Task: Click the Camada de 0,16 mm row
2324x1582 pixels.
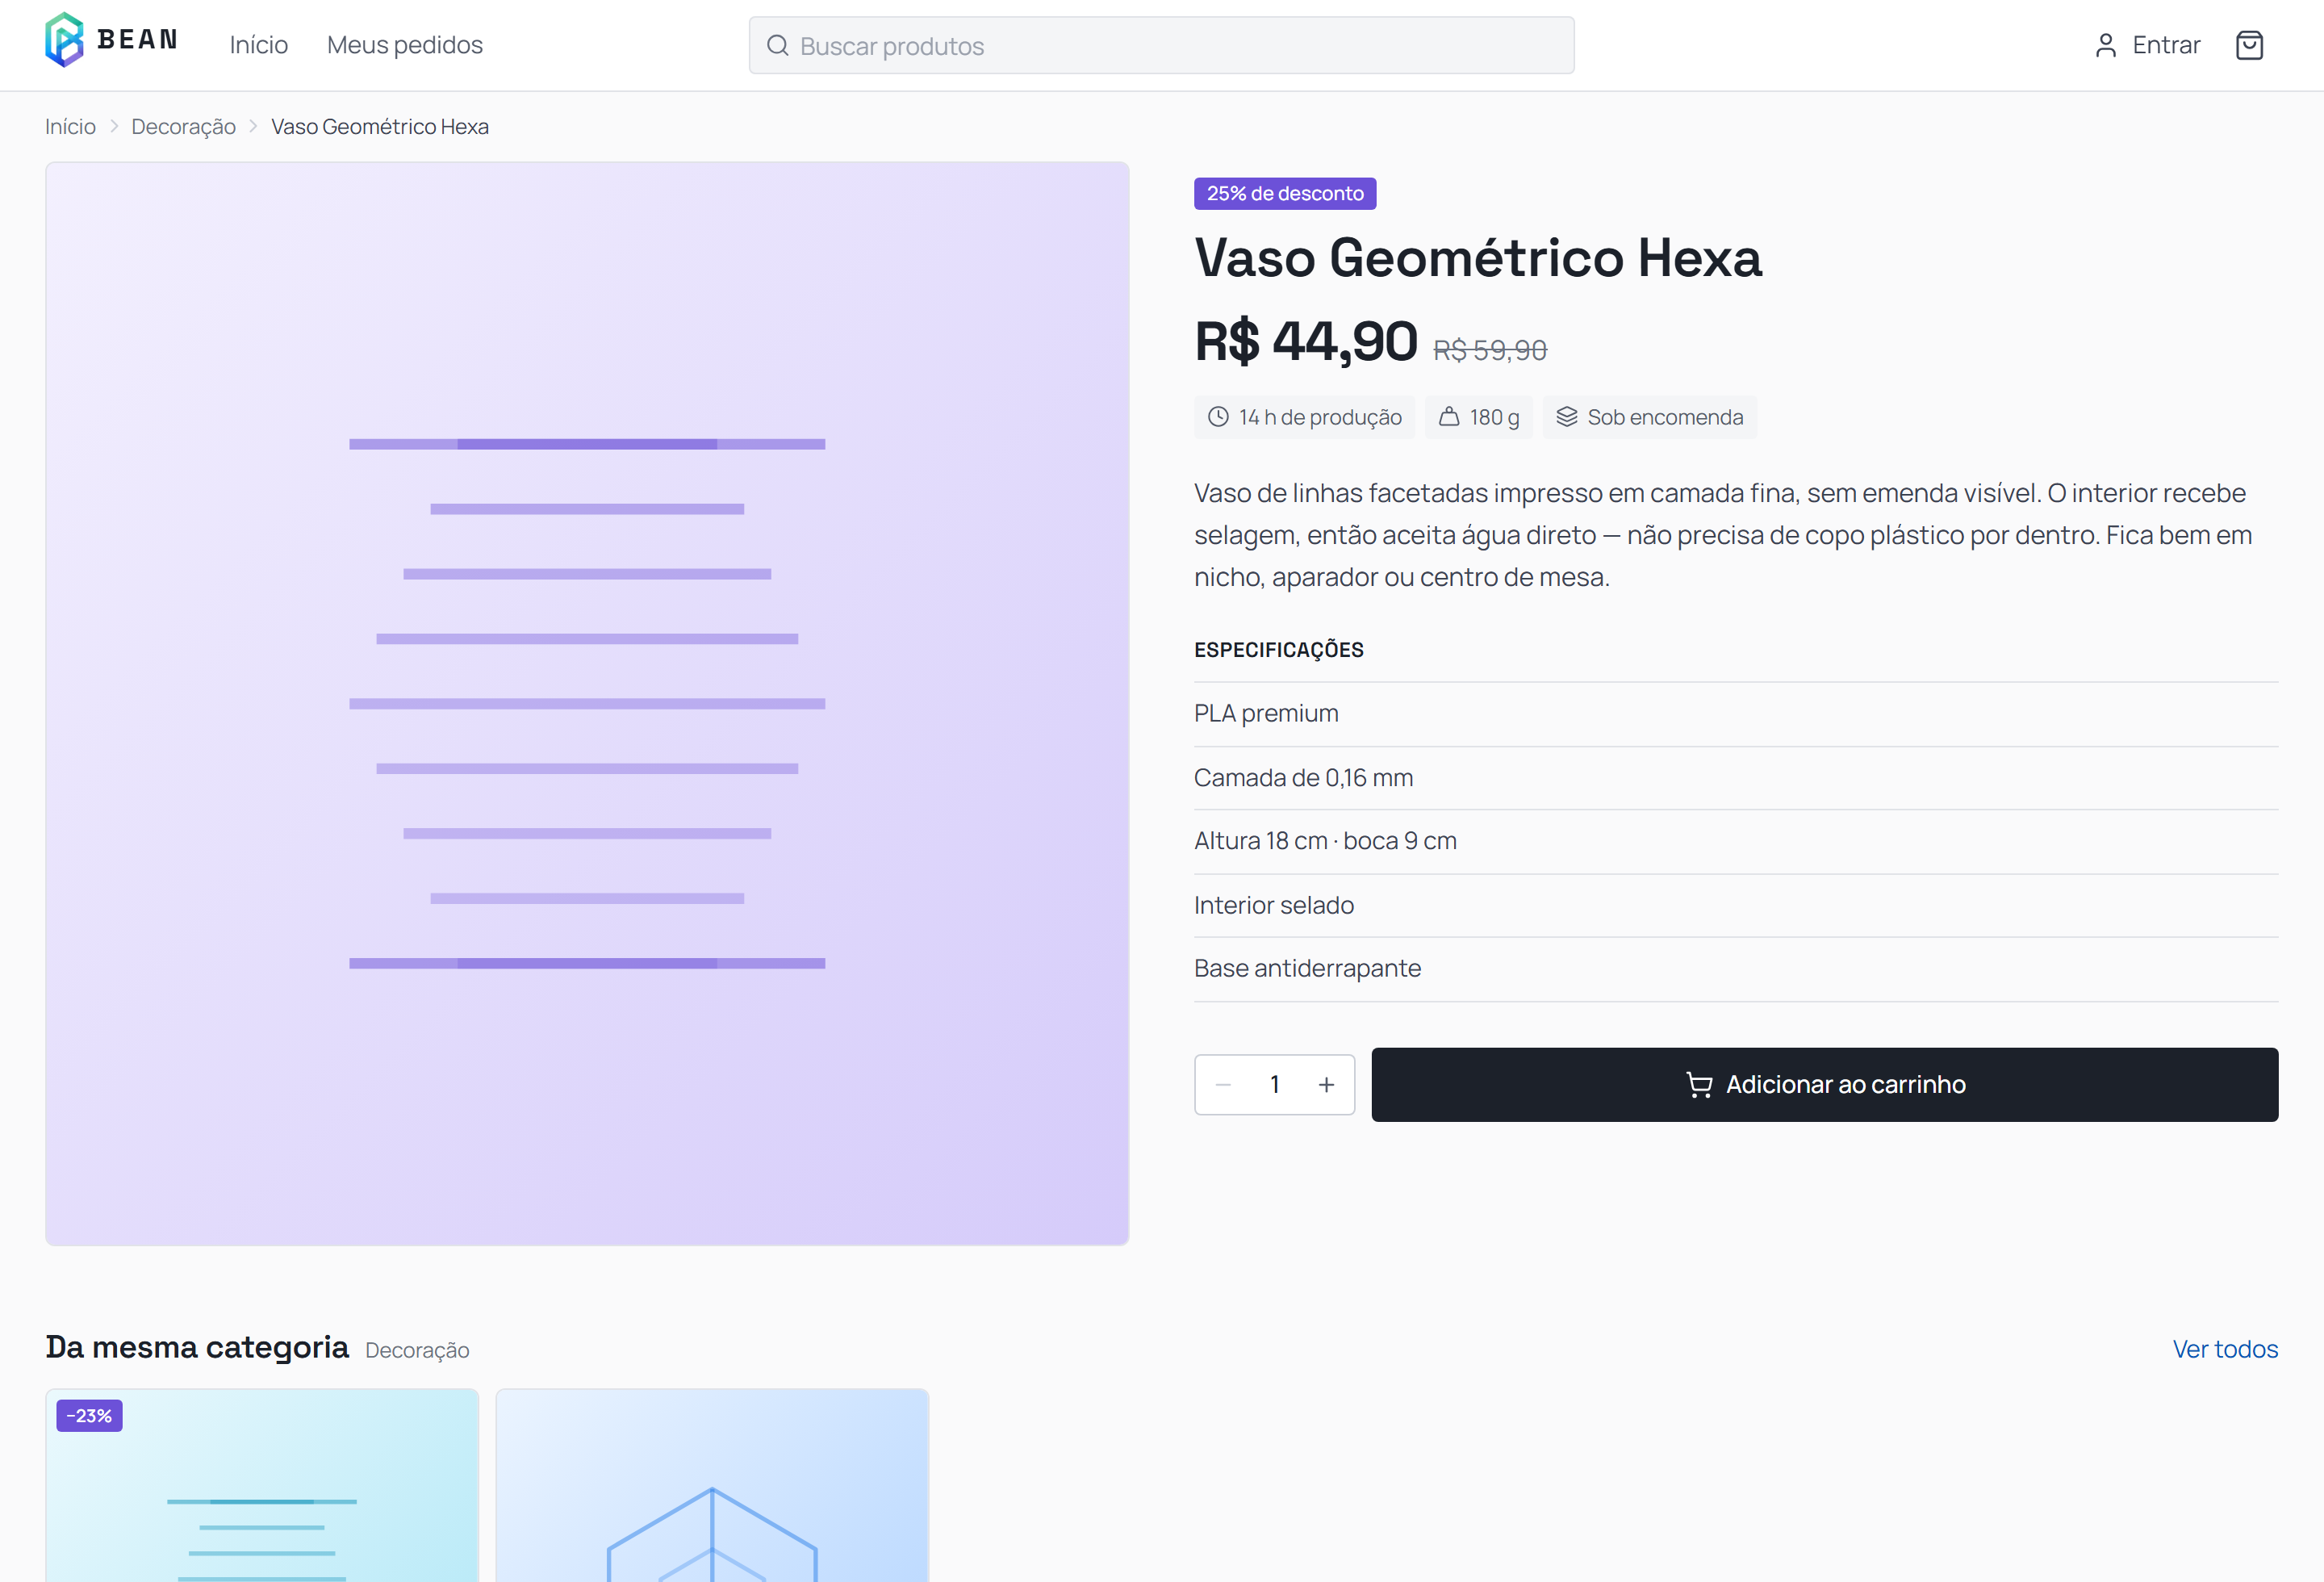Action: pyautogui.click(x=1735, y=778)
